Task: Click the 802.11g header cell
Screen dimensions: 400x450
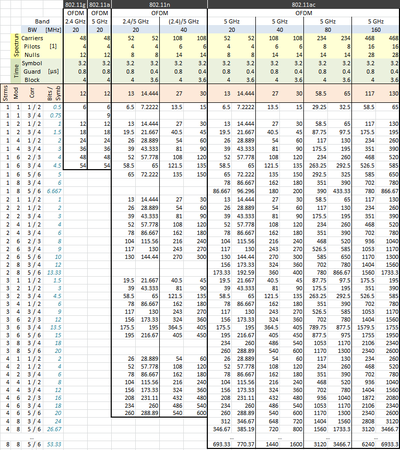Action: coord(75,4)
